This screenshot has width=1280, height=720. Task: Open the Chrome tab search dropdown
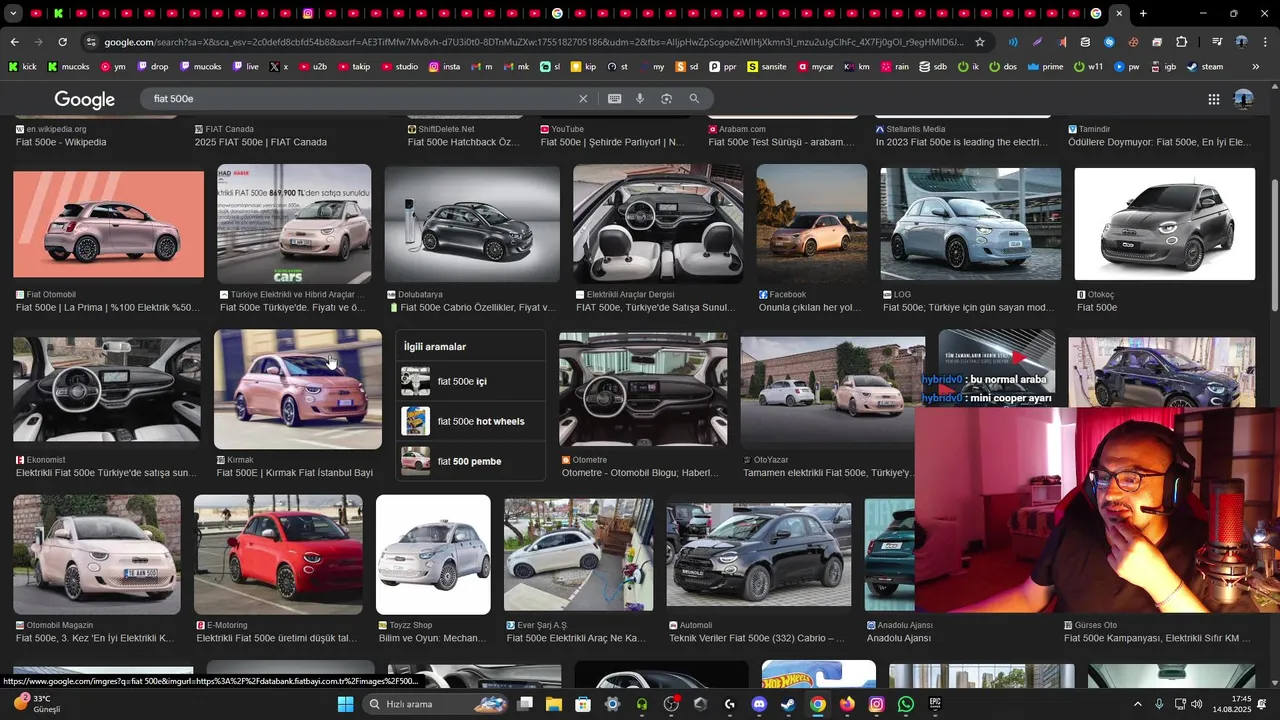click(14, 13)
